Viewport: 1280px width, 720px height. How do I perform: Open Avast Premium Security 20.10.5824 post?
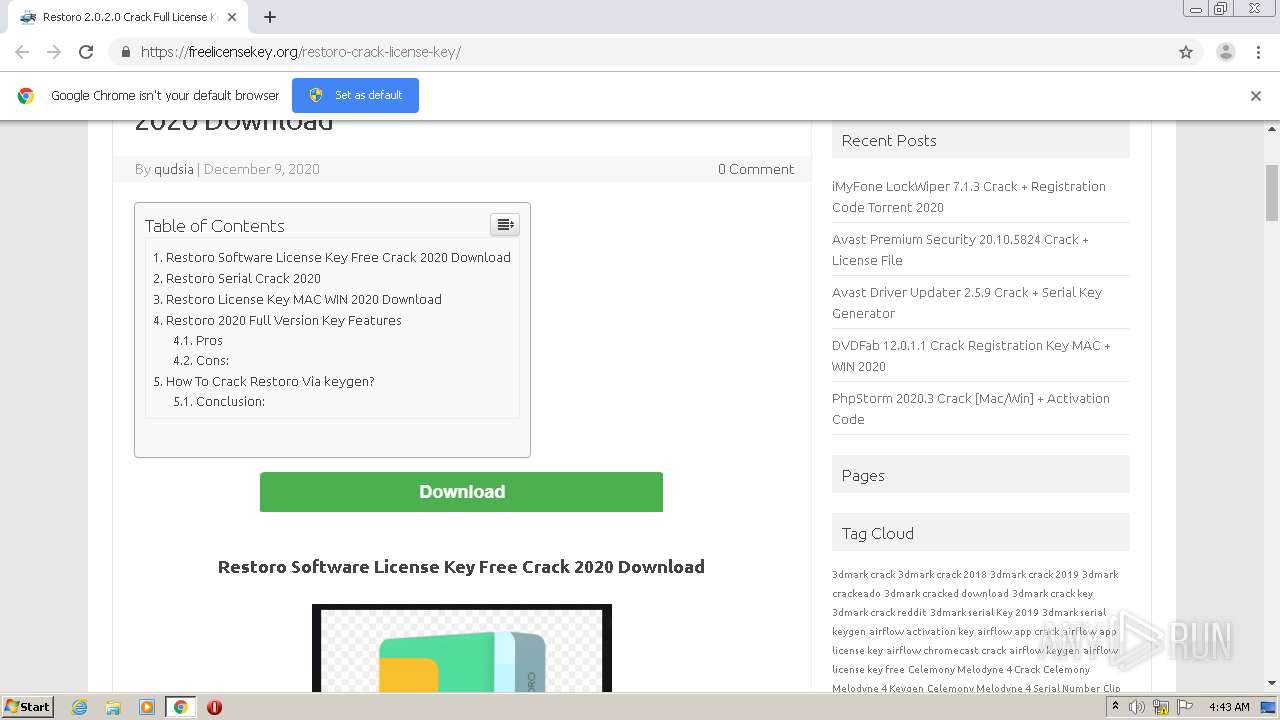pos(960,250)
